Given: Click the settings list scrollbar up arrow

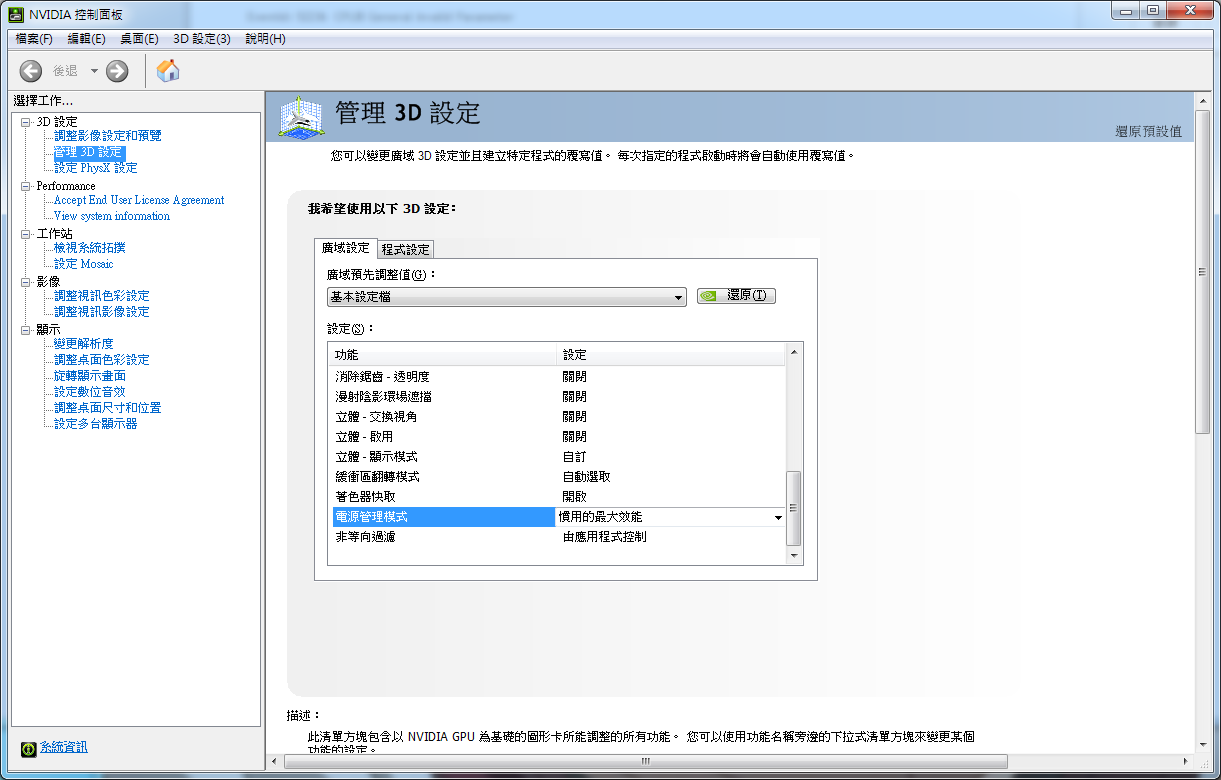Looking at the screenshot, I should point(794,351).
